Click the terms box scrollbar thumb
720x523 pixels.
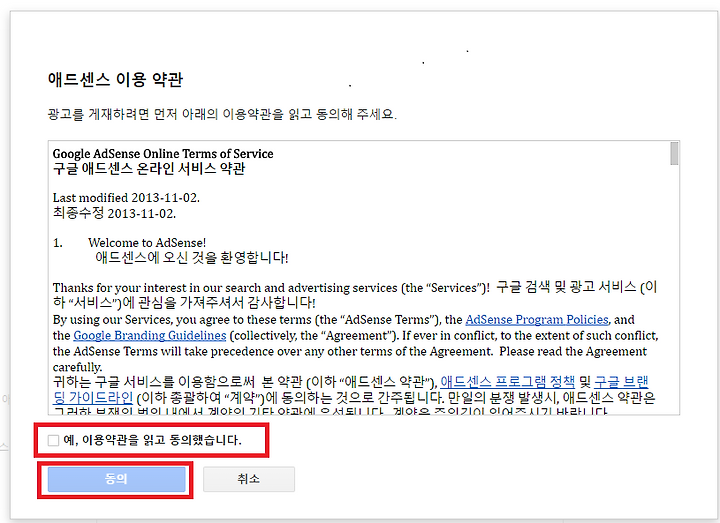click(x=674, y=153)
